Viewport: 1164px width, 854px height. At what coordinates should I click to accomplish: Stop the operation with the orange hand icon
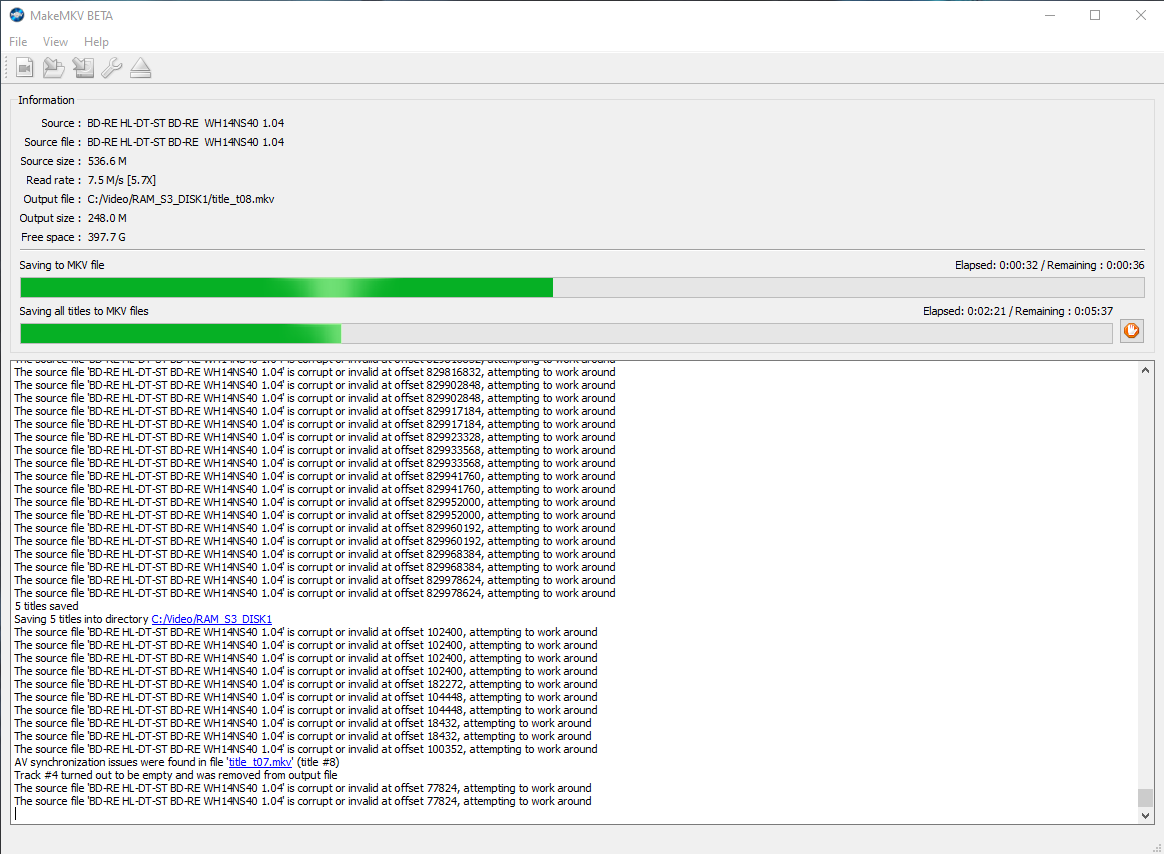click(x=1131, y=330)
